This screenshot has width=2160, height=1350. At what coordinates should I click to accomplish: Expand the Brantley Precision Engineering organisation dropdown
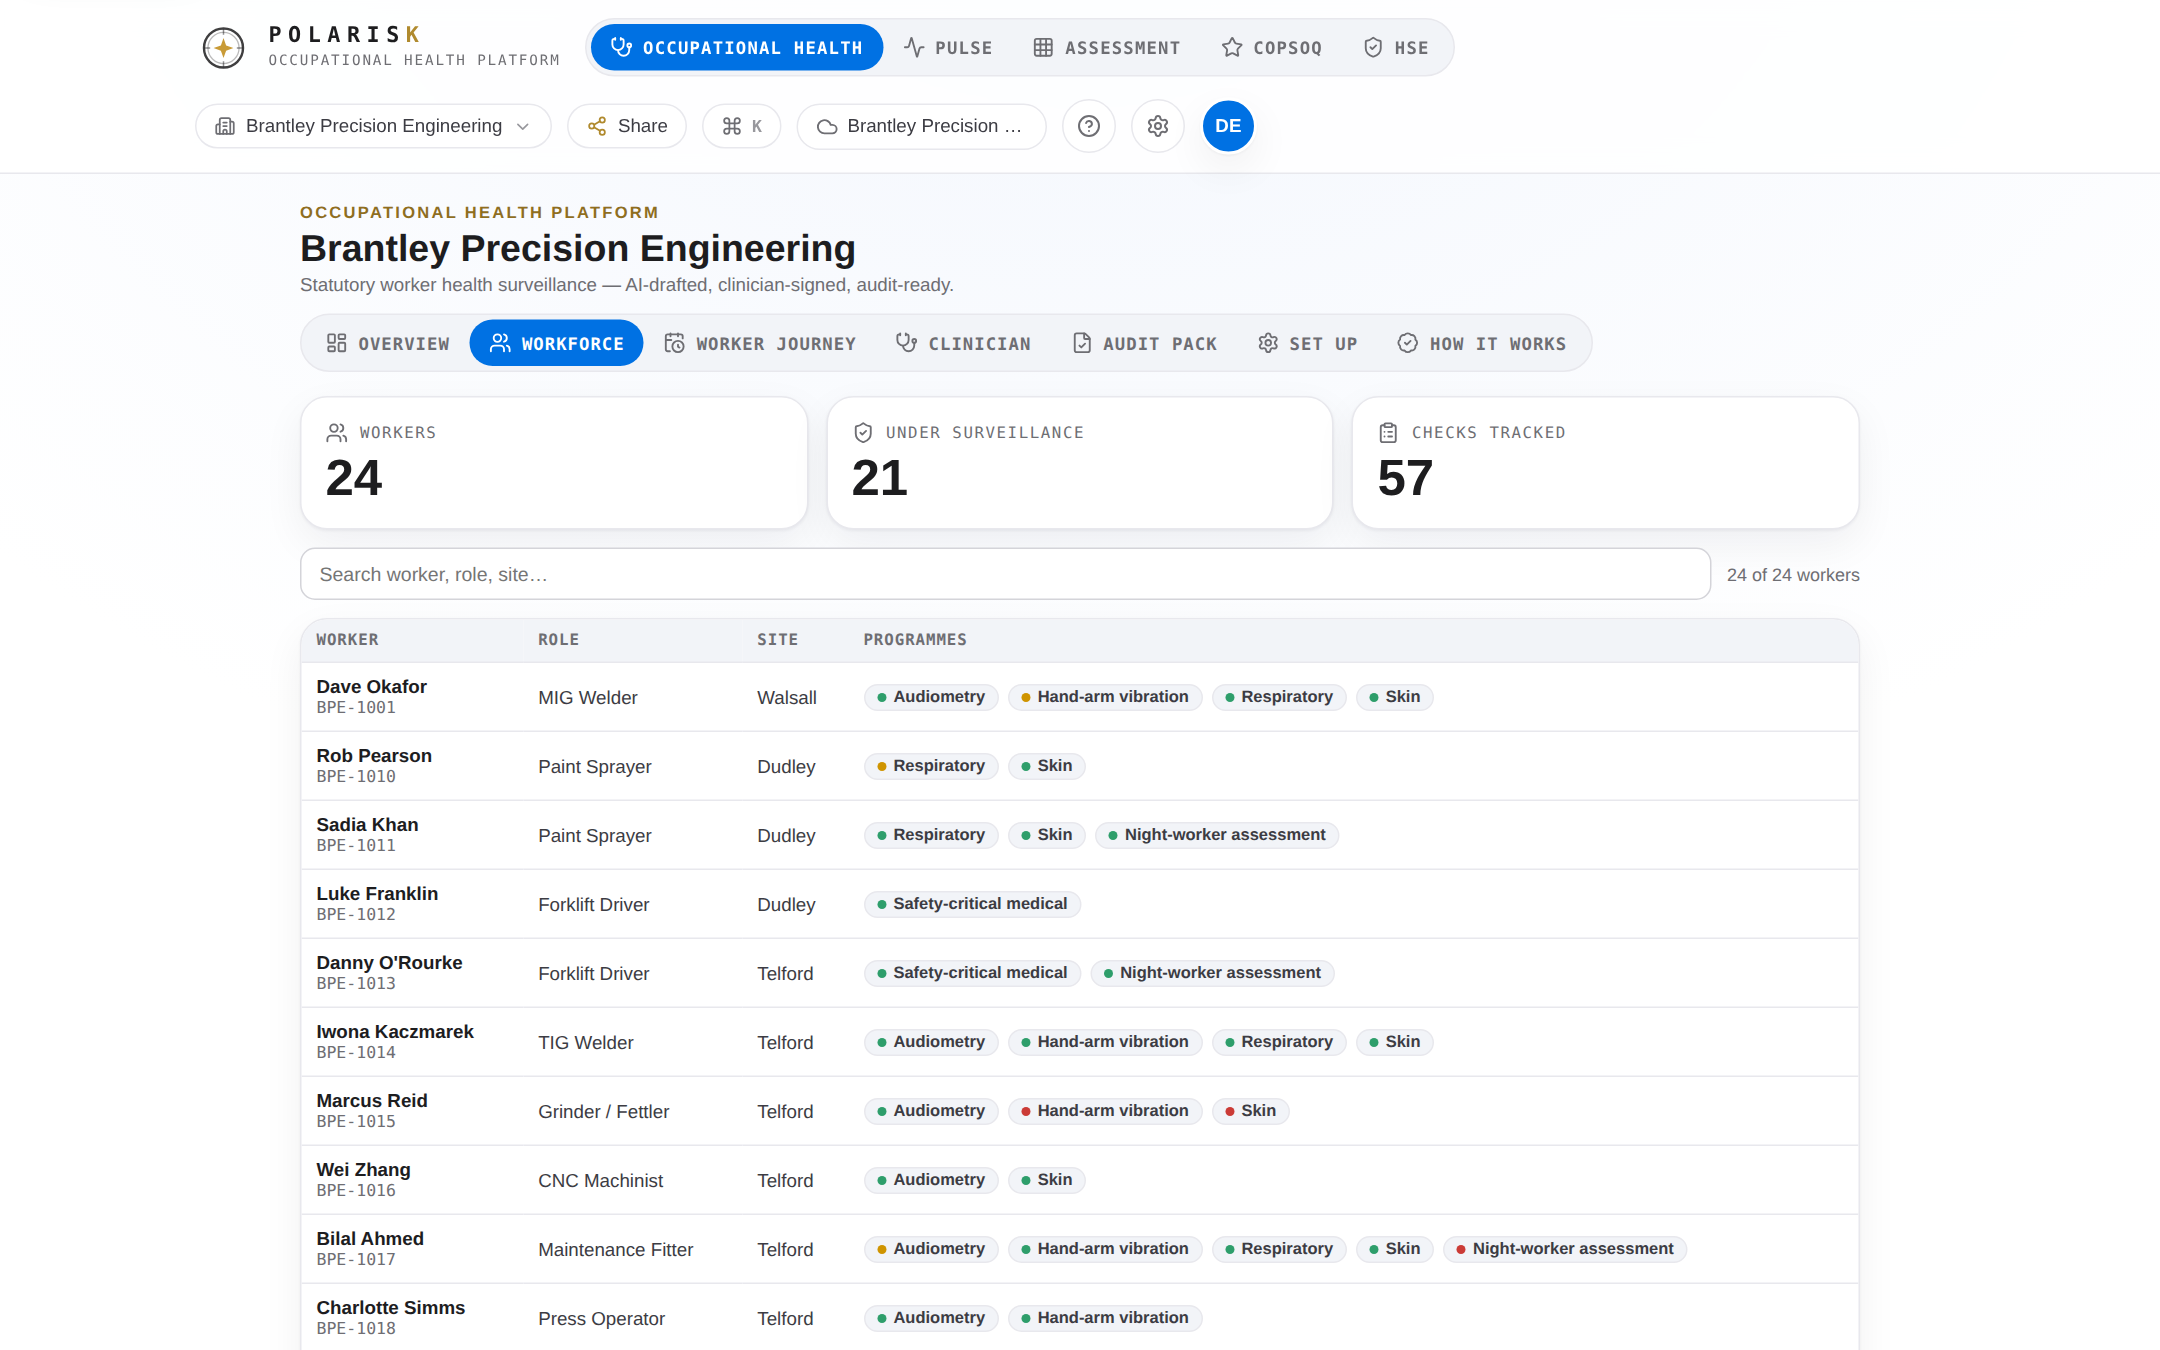point(373,126)
